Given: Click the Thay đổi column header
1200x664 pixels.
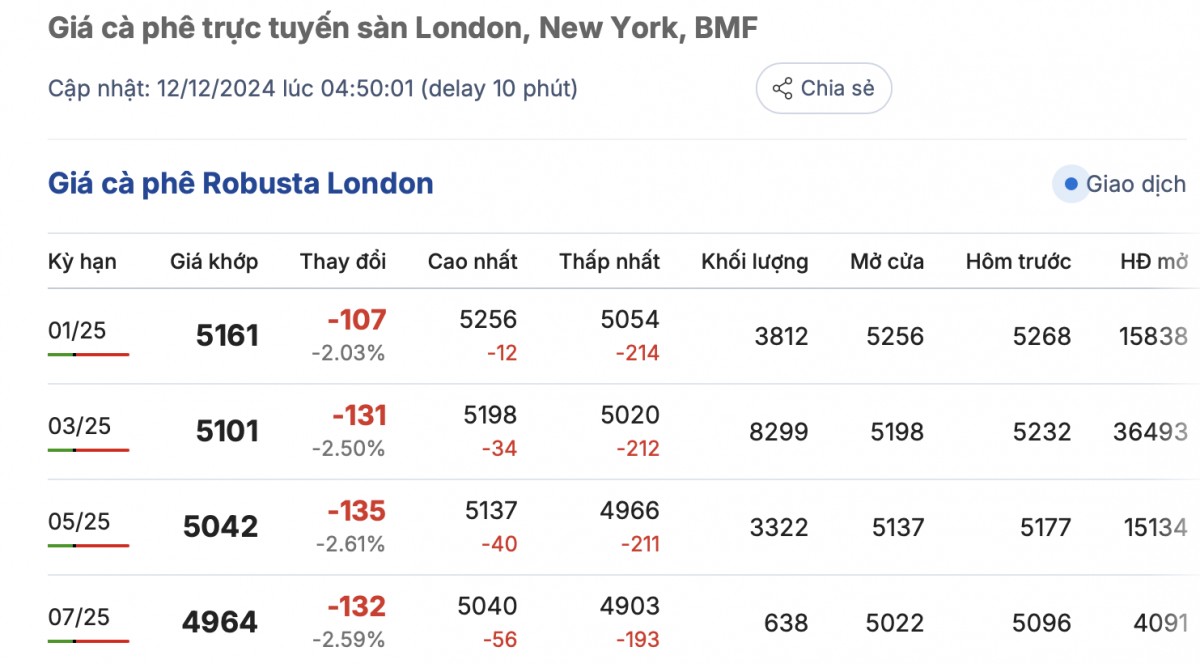Looking at the screenshot, I should coord(343,262).
